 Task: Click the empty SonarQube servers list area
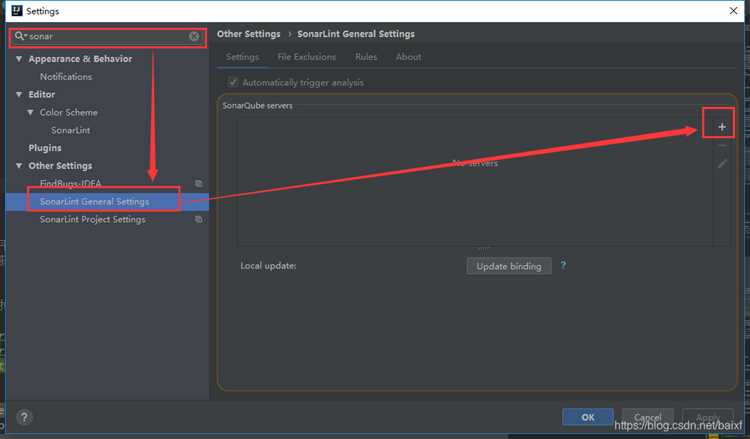click(x=475, y=182)
